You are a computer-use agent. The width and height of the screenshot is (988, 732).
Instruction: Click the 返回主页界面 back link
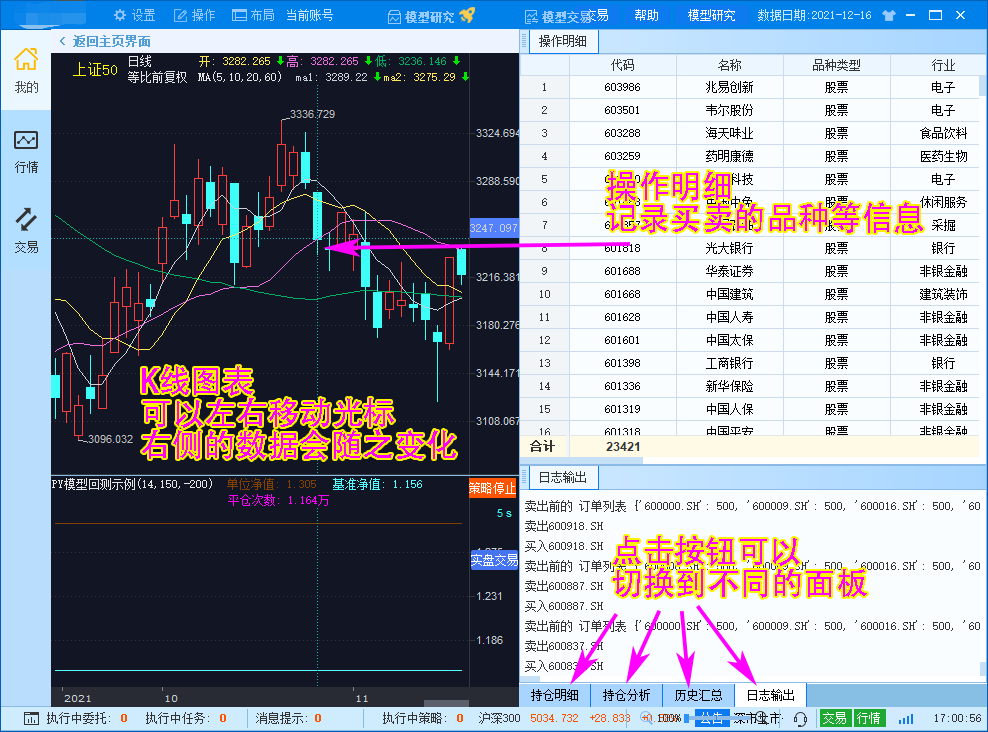[x=105, y=41]
